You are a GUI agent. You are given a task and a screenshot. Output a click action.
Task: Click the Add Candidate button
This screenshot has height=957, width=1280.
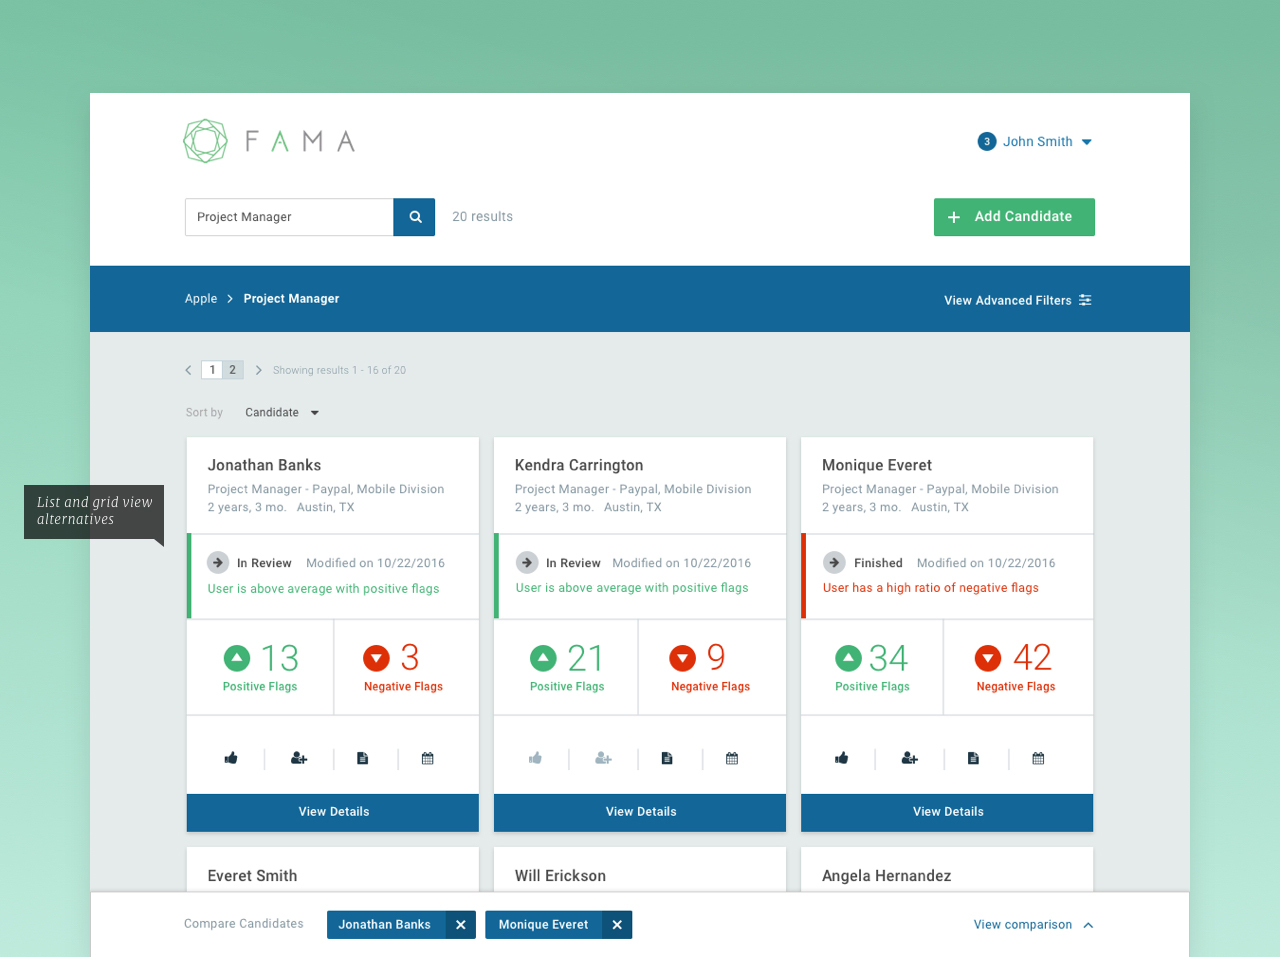coord(1014,217)
